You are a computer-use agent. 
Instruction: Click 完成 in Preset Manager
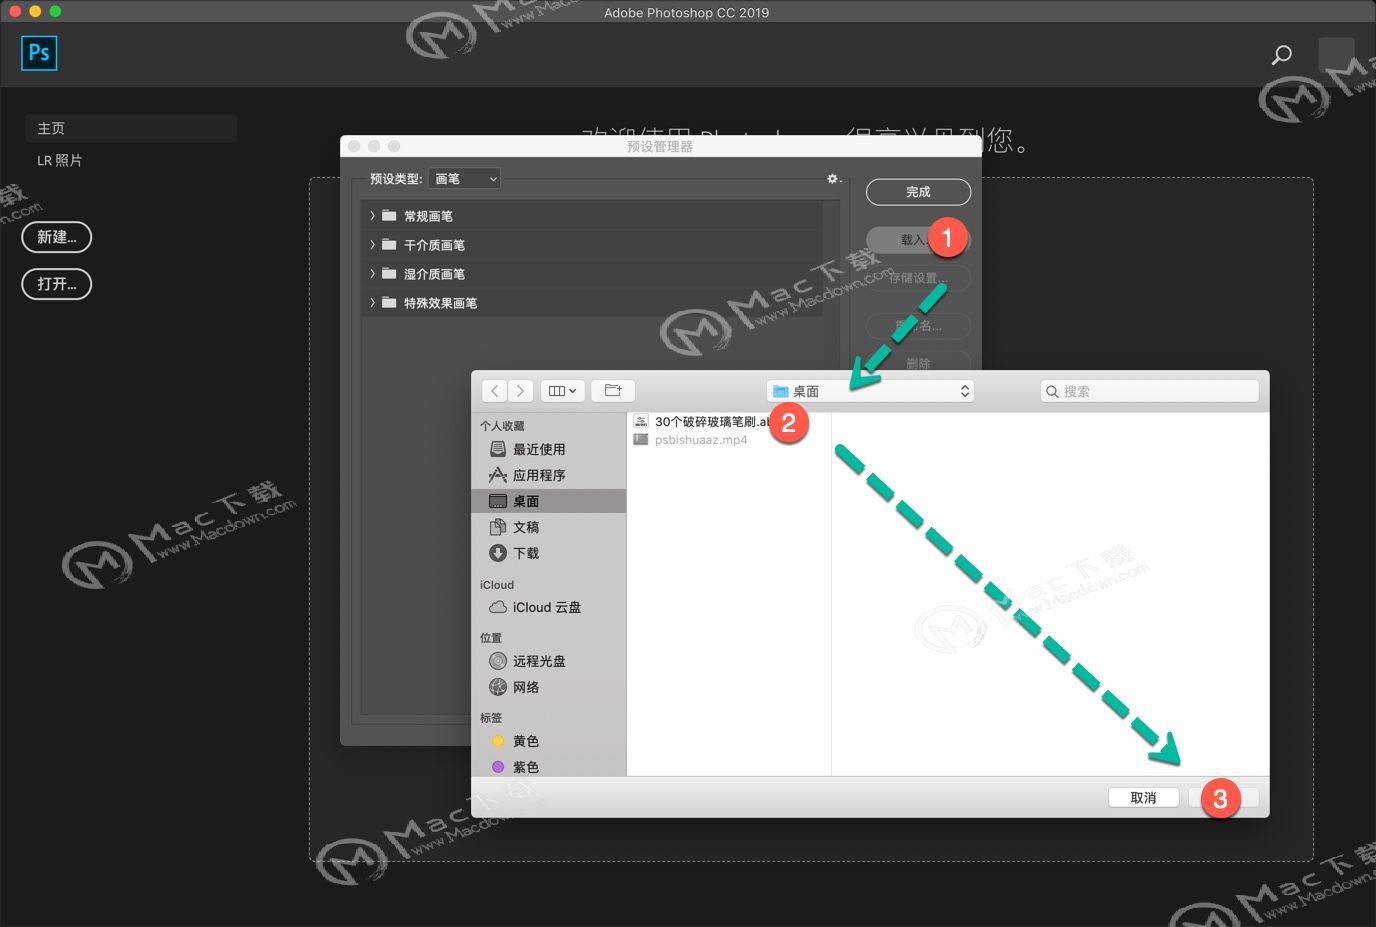(918, 192)
